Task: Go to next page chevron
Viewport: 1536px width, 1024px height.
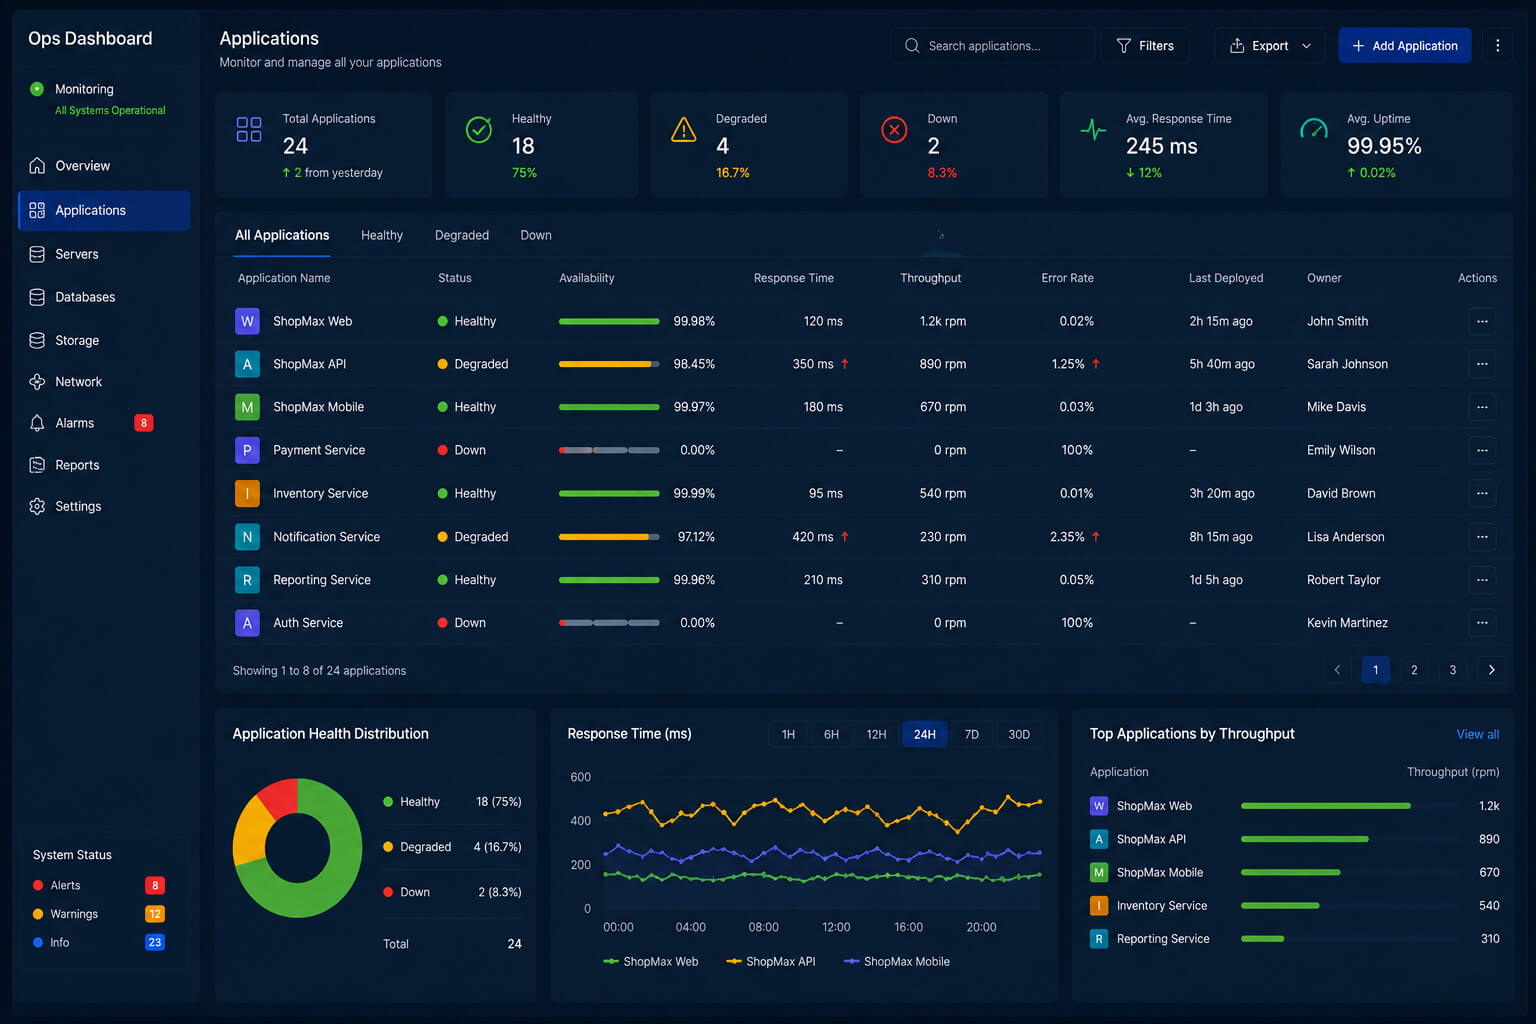Action: coord(1491,670)
